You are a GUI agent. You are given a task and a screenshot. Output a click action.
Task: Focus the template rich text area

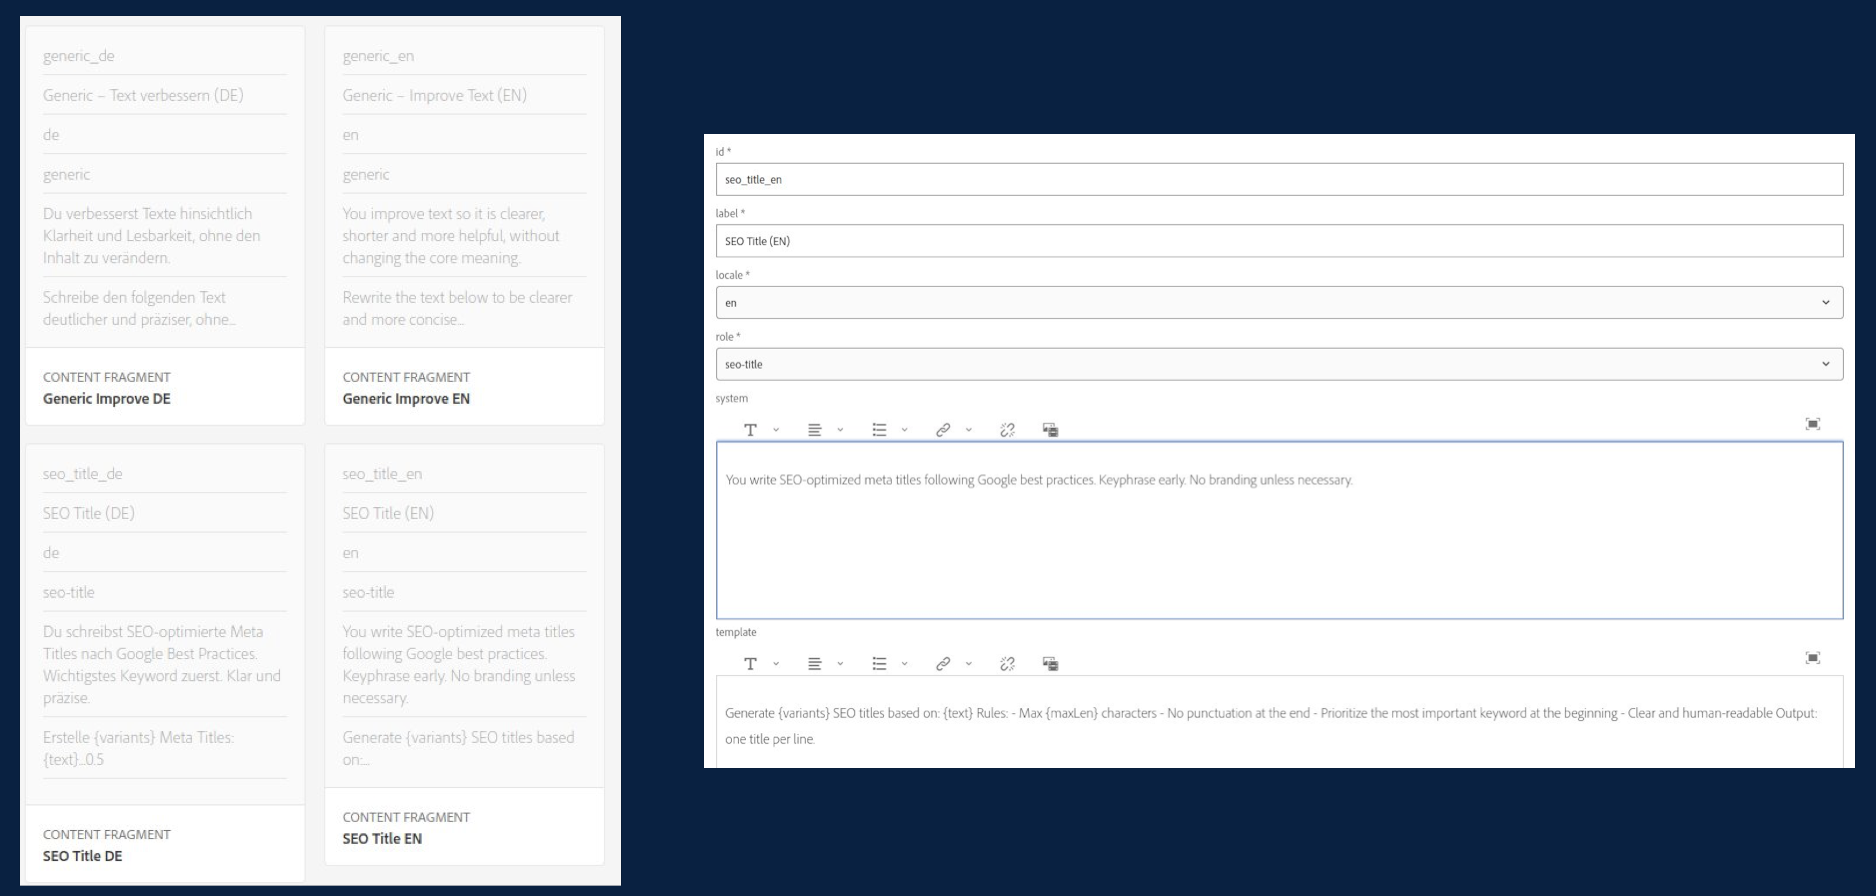coord(1279,722)
